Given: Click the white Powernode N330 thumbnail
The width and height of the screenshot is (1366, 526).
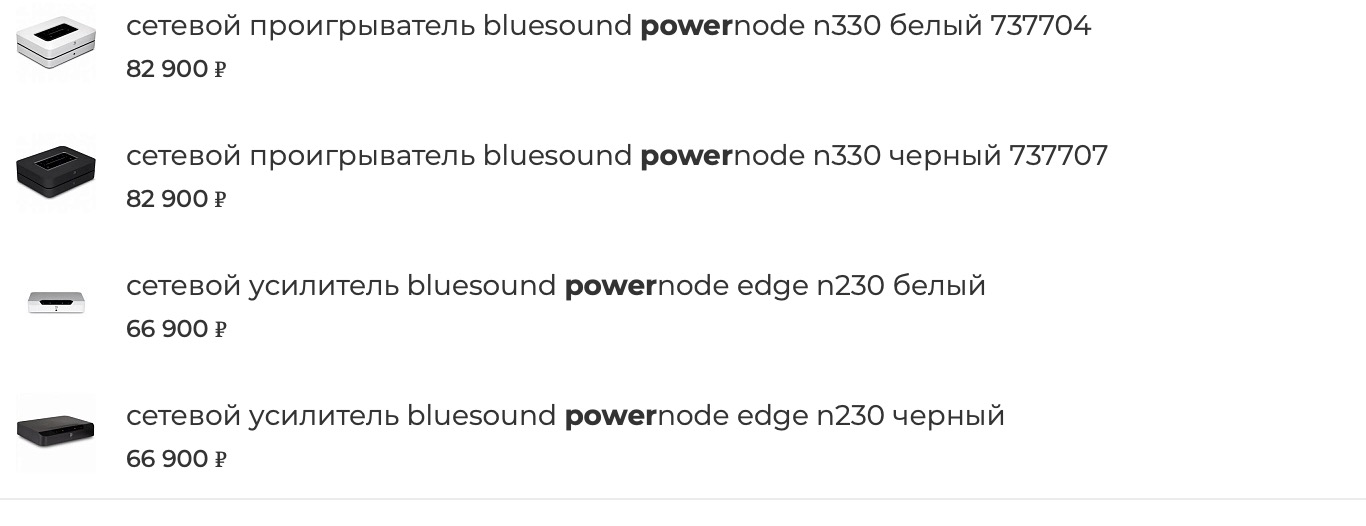Looking at the screenshot, I should [56, 43].
